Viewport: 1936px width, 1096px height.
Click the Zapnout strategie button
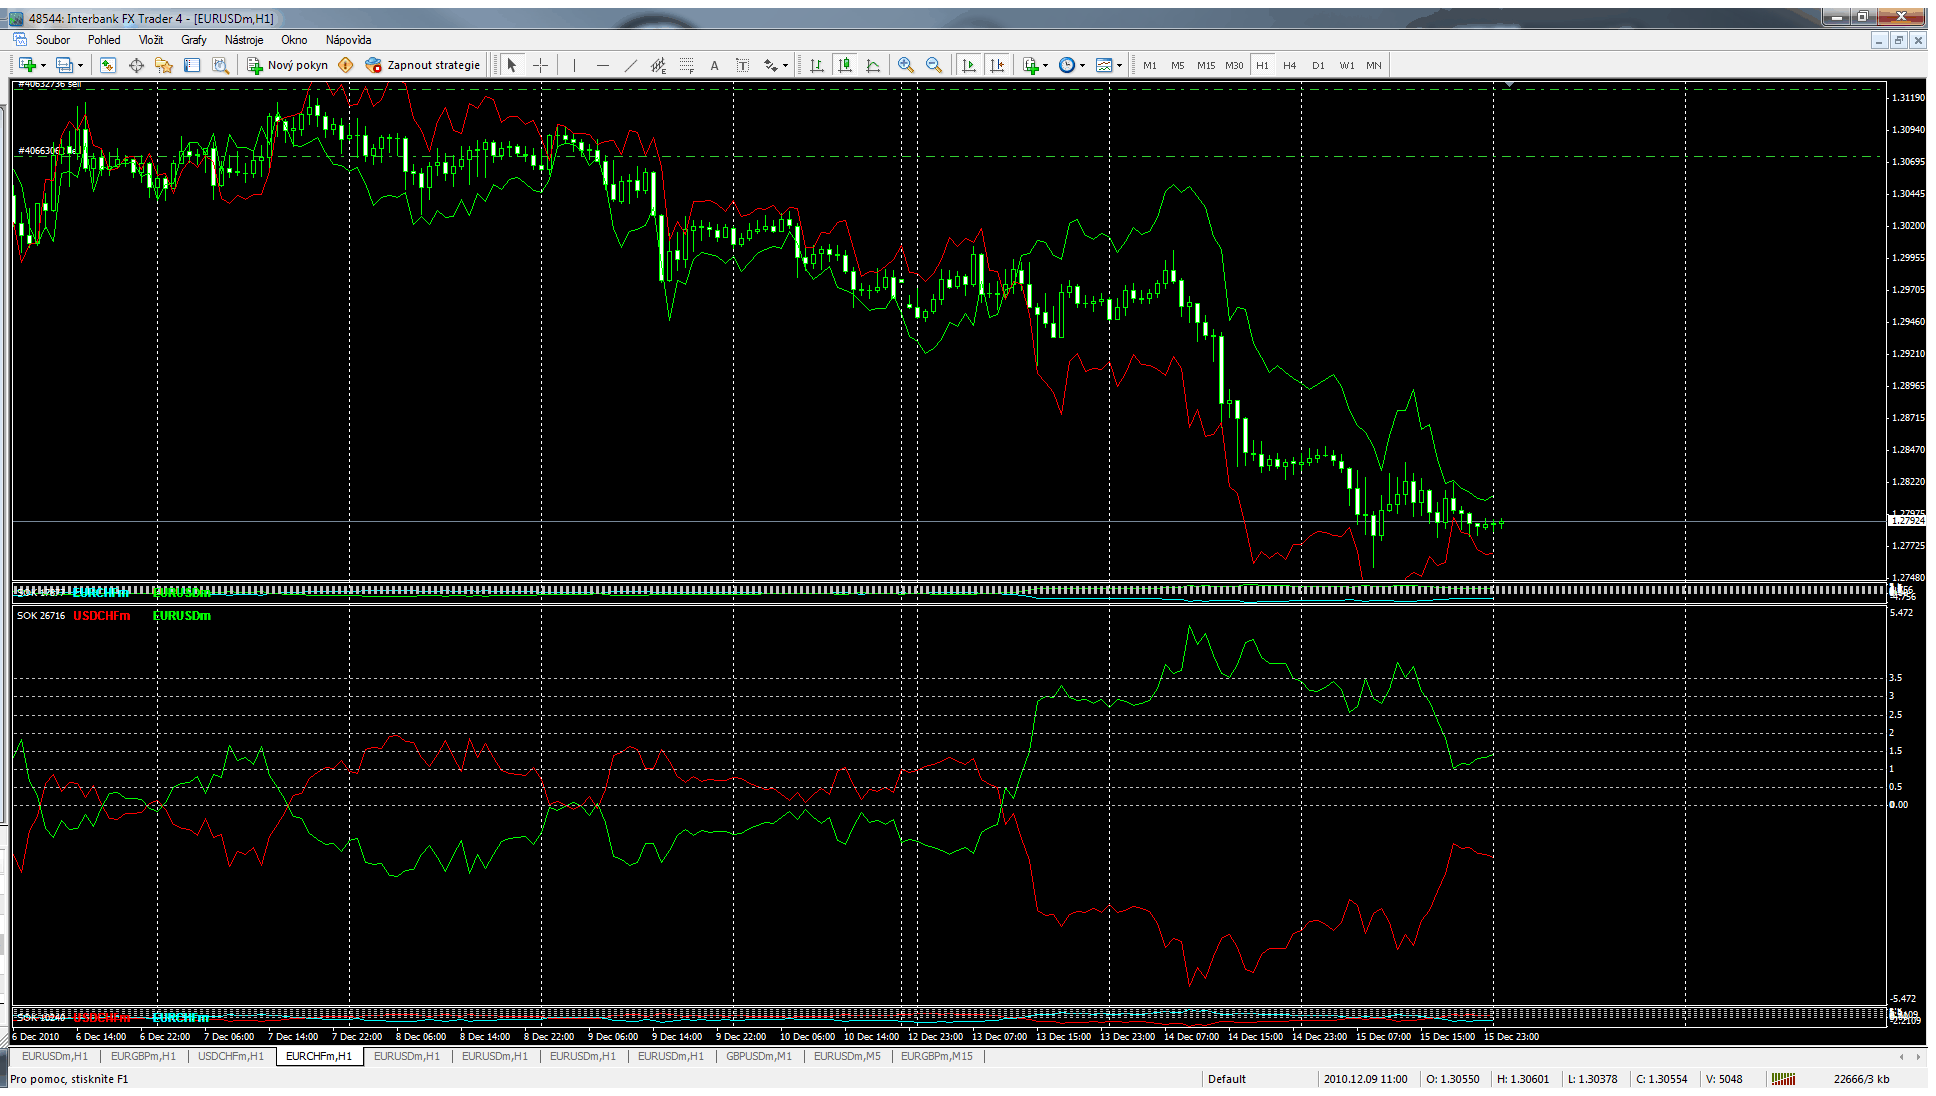[x=423, y=65]
